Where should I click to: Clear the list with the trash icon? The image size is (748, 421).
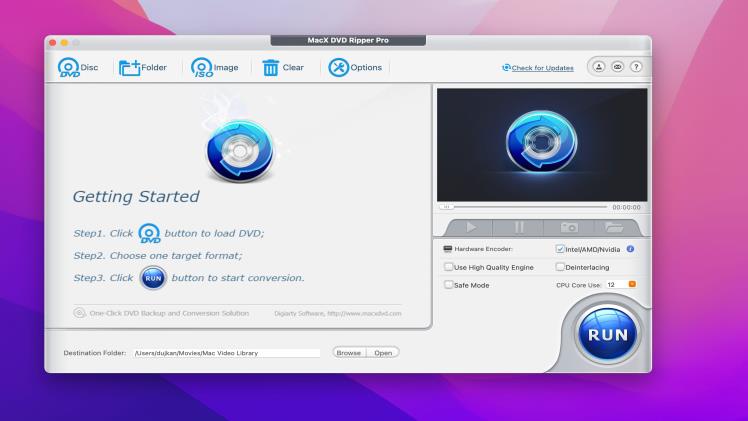tap(283, 68)
